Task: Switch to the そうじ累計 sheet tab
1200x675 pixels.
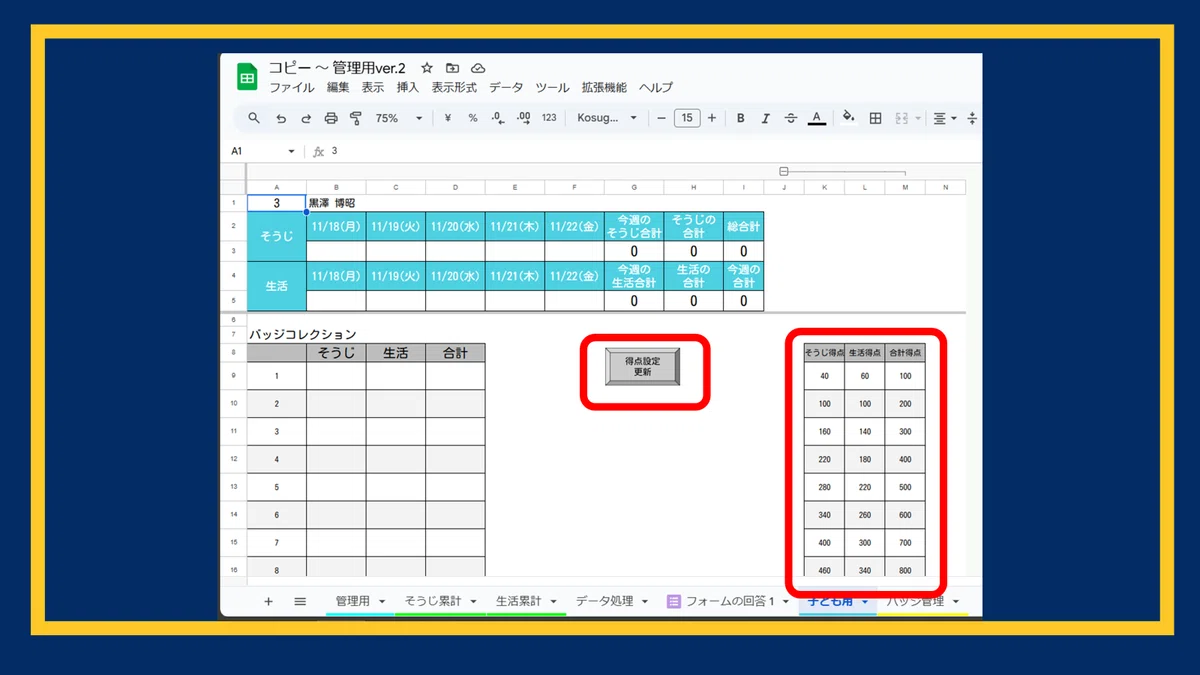Action: click(433, 601)
